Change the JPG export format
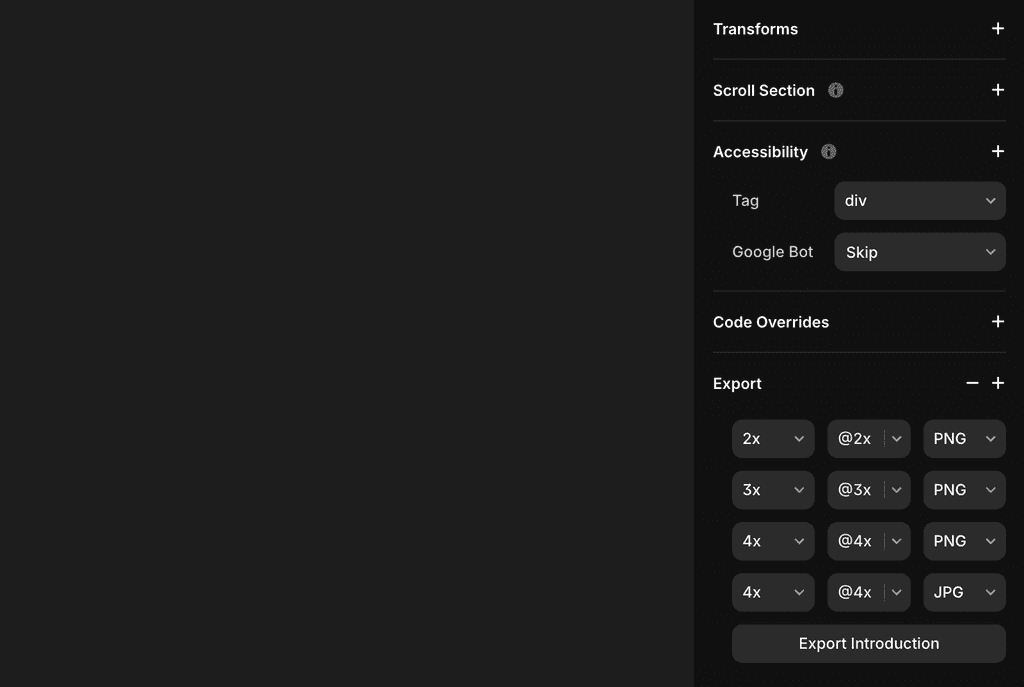This screenshot has height=687, width=1024. point(963,592)
